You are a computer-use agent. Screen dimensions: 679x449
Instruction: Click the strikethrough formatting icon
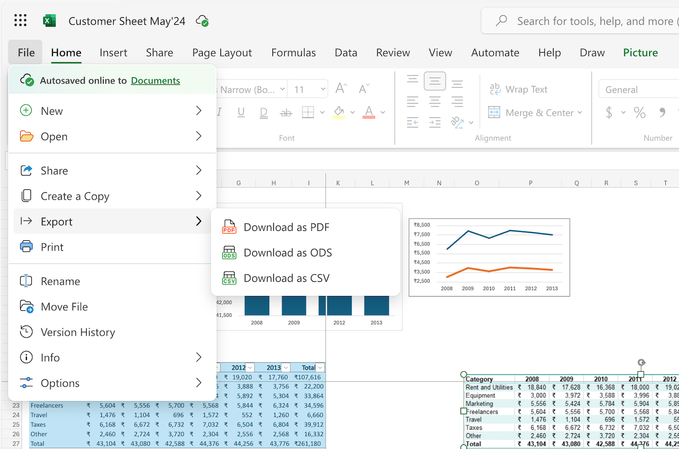coord(284,113)
